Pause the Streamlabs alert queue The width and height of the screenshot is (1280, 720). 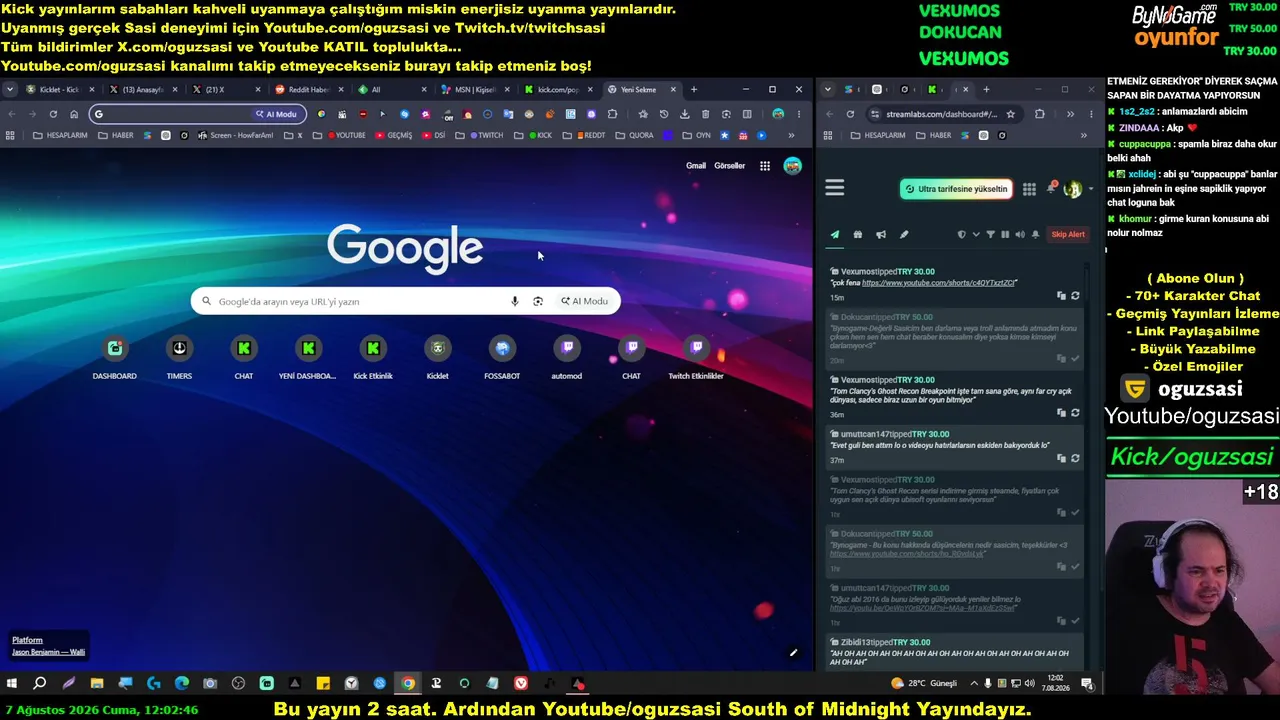[1005, 235]
